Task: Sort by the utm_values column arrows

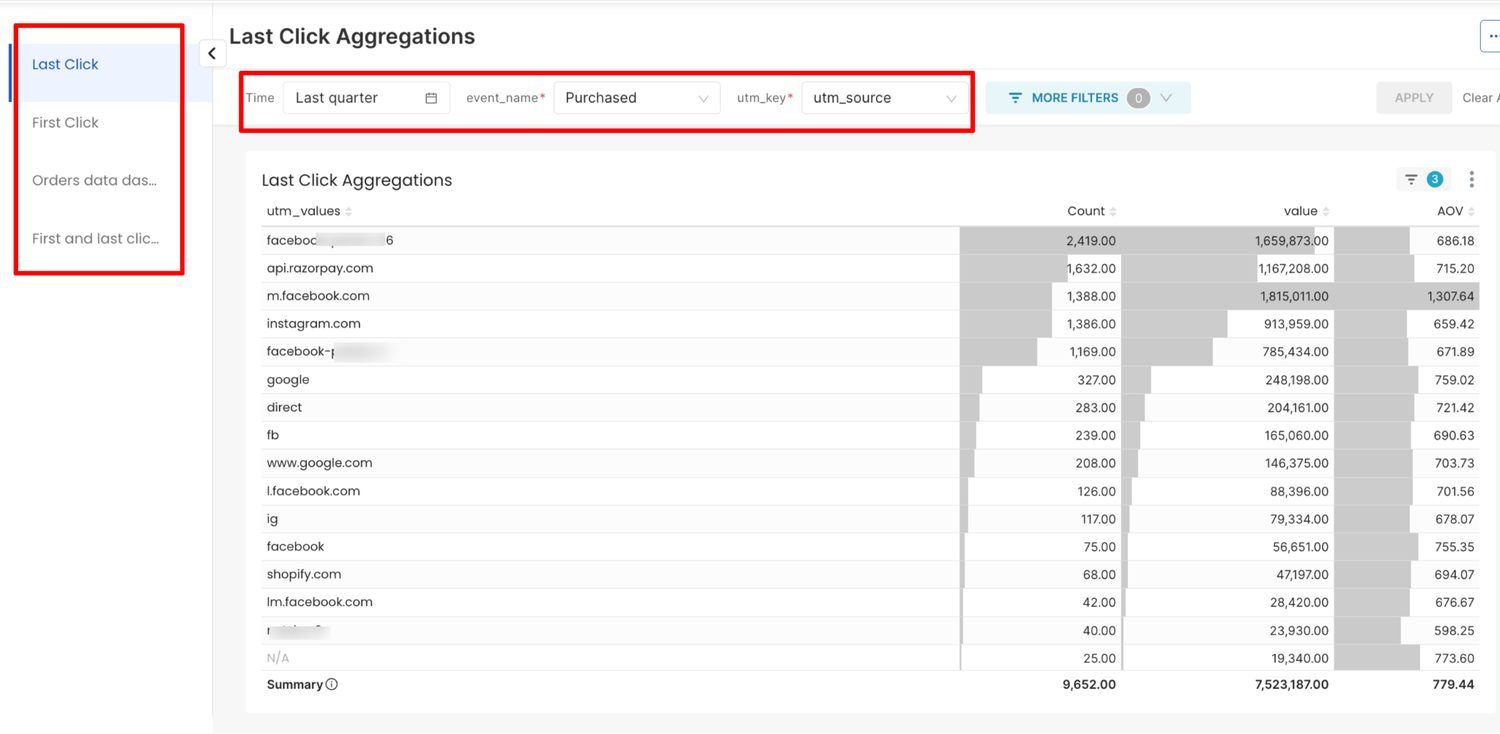Action: pos(349,212)
